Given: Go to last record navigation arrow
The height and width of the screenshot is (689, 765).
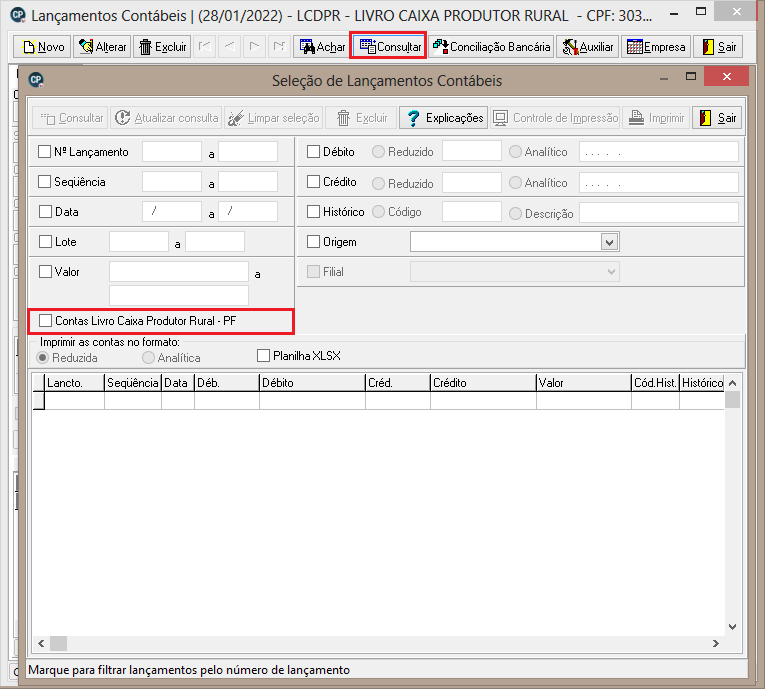Looking at the screenshot, I should [x=279, y=47].
